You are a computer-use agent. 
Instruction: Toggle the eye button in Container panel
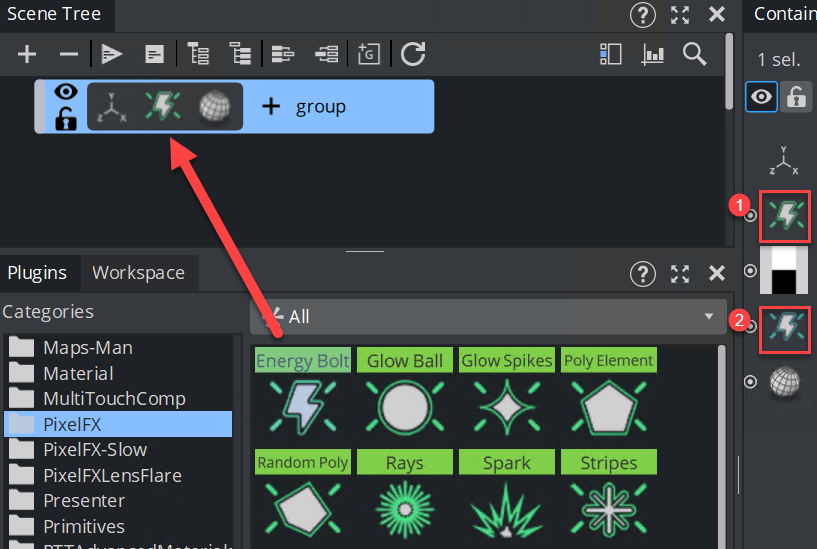pyautogui.click(x=762, y=96)
